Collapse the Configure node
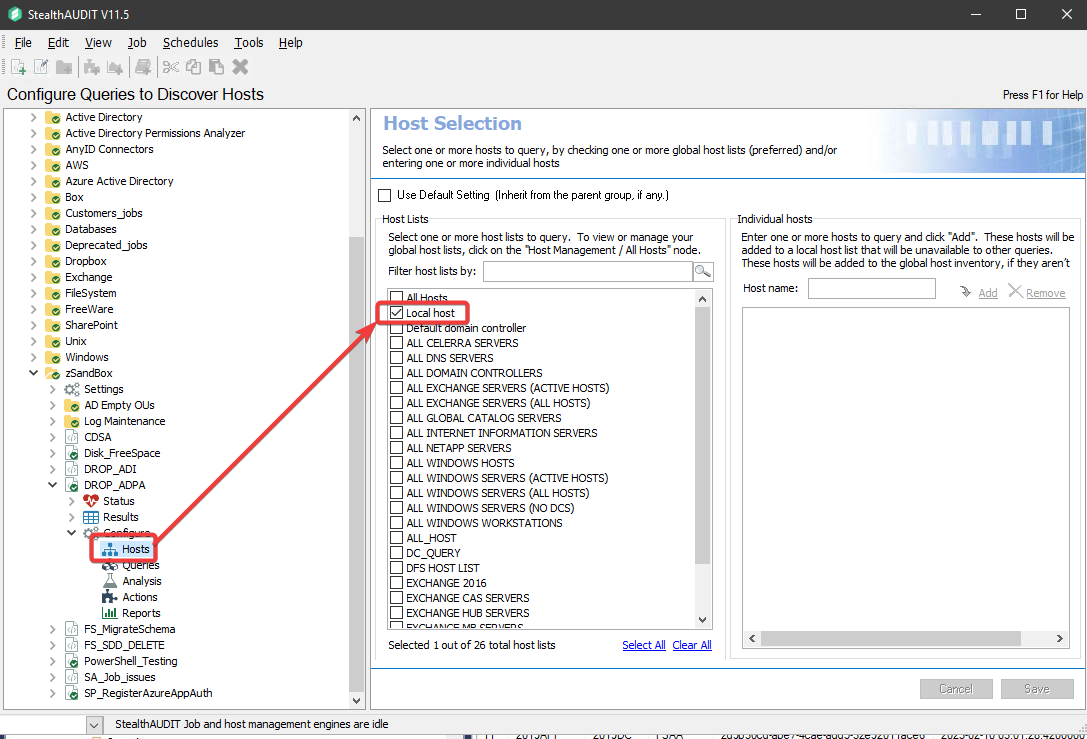1087x739 pixels. 70,532
